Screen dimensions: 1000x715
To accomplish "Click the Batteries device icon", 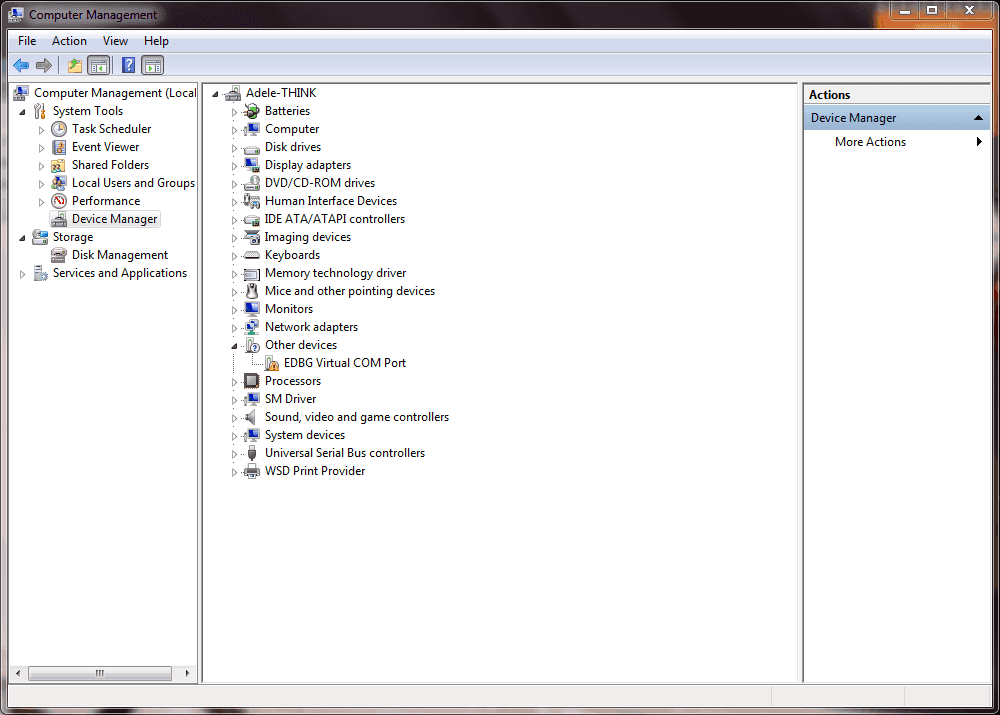I will coord(252,111).
